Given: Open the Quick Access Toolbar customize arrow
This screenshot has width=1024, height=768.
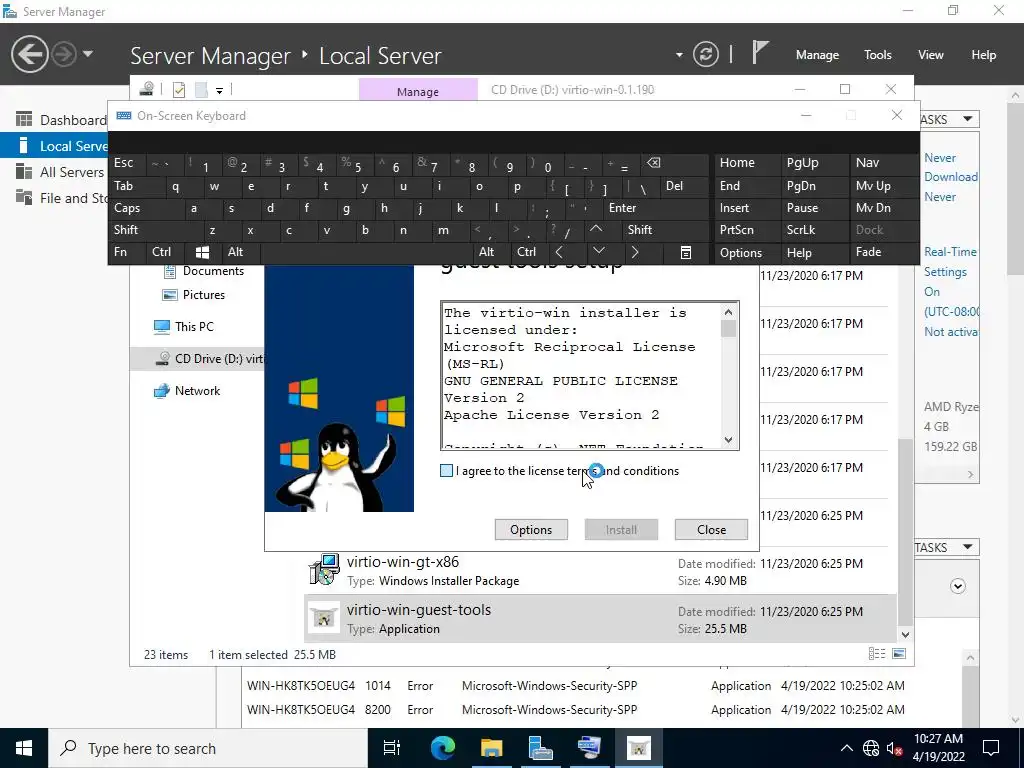Looking at the screenshot, I should (x=219, y=90).
